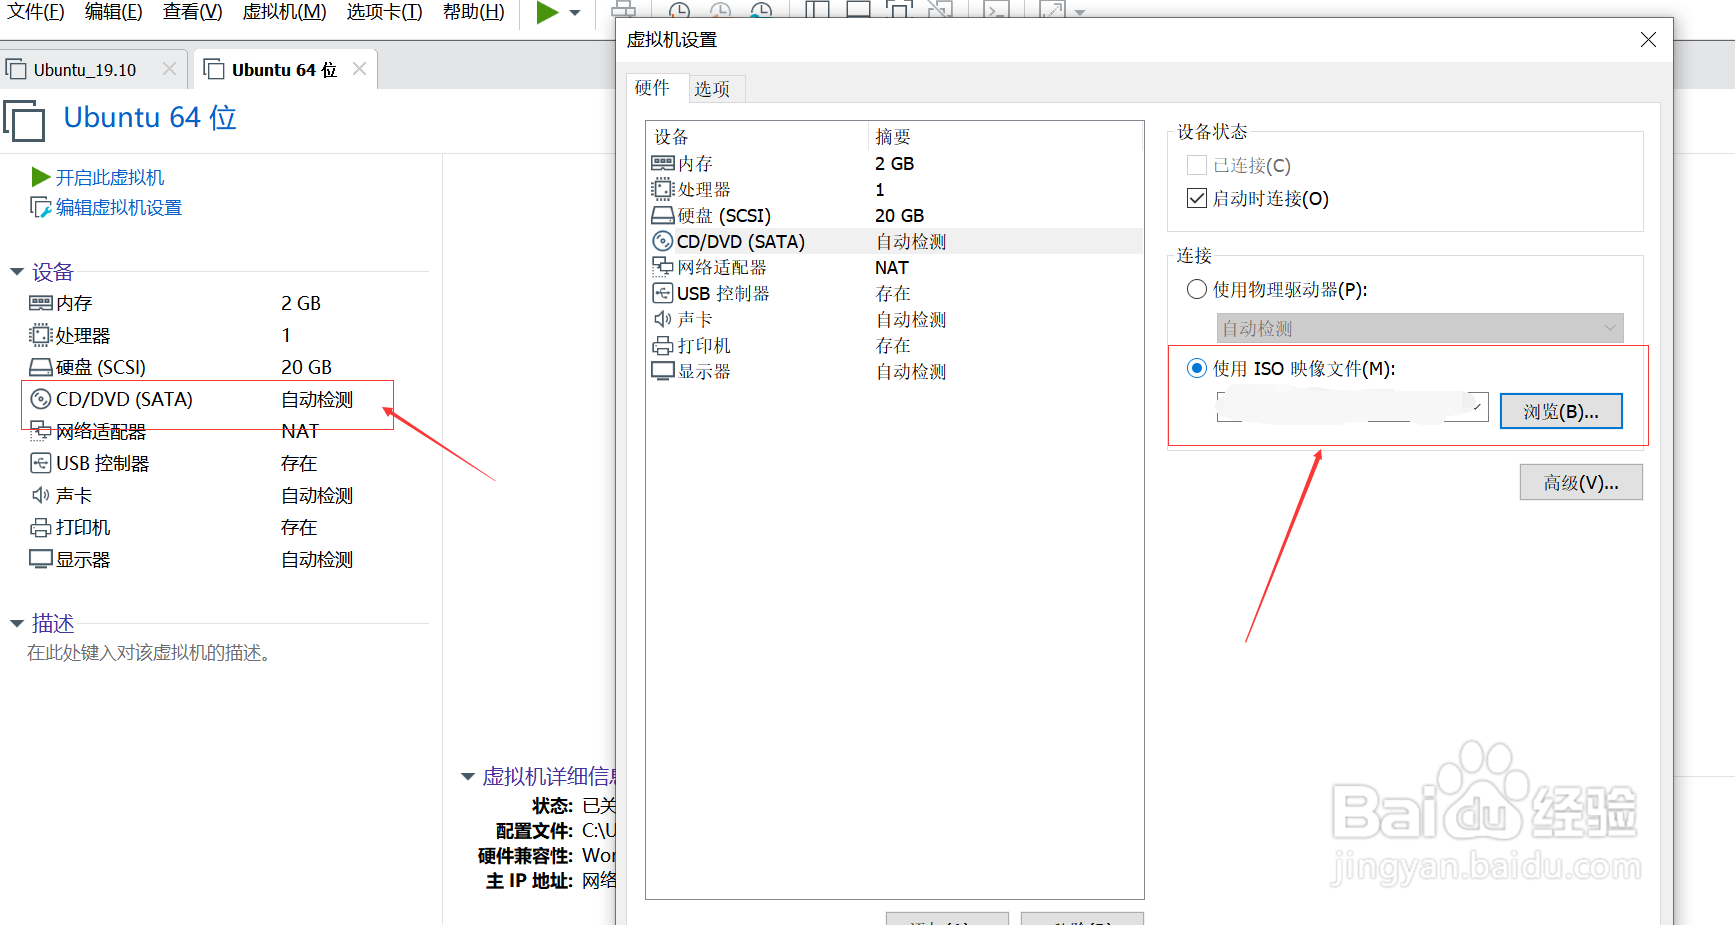Screen dimensions: 1735x925
Task: Select CD/DVD (SATA) row in settings dialog
Action: click(895, 241)
